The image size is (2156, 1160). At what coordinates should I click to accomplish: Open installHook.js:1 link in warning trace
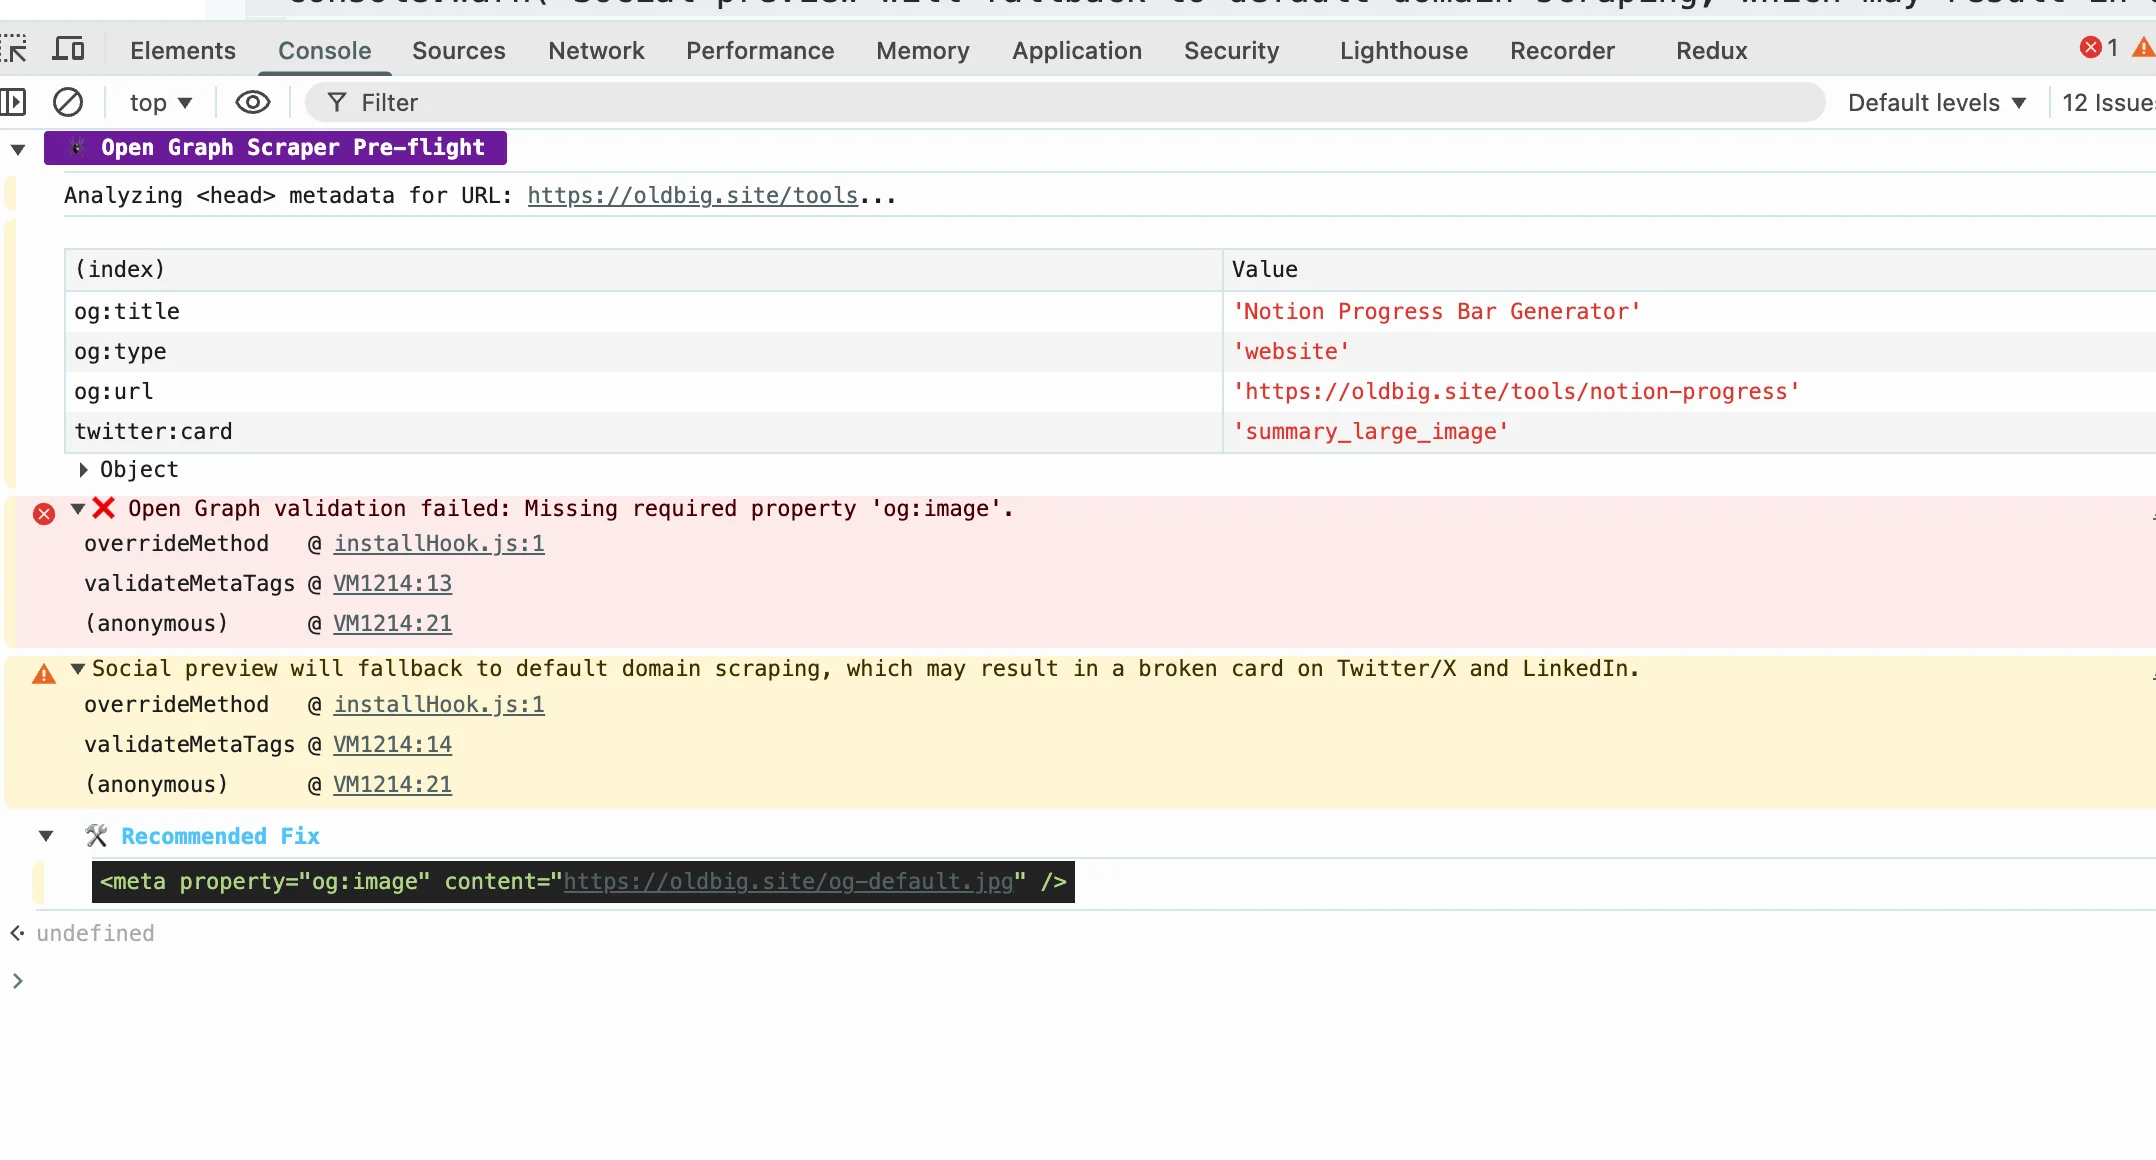point(439,704)
